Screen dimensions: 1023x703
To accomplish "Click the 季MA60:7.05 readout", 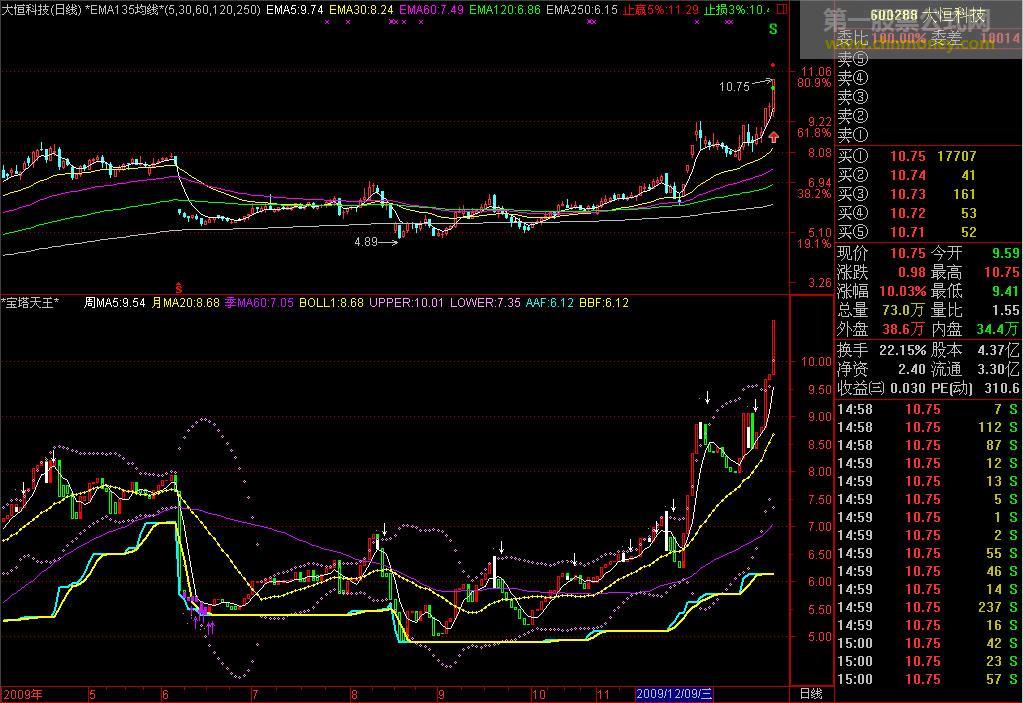I will 259,303.
